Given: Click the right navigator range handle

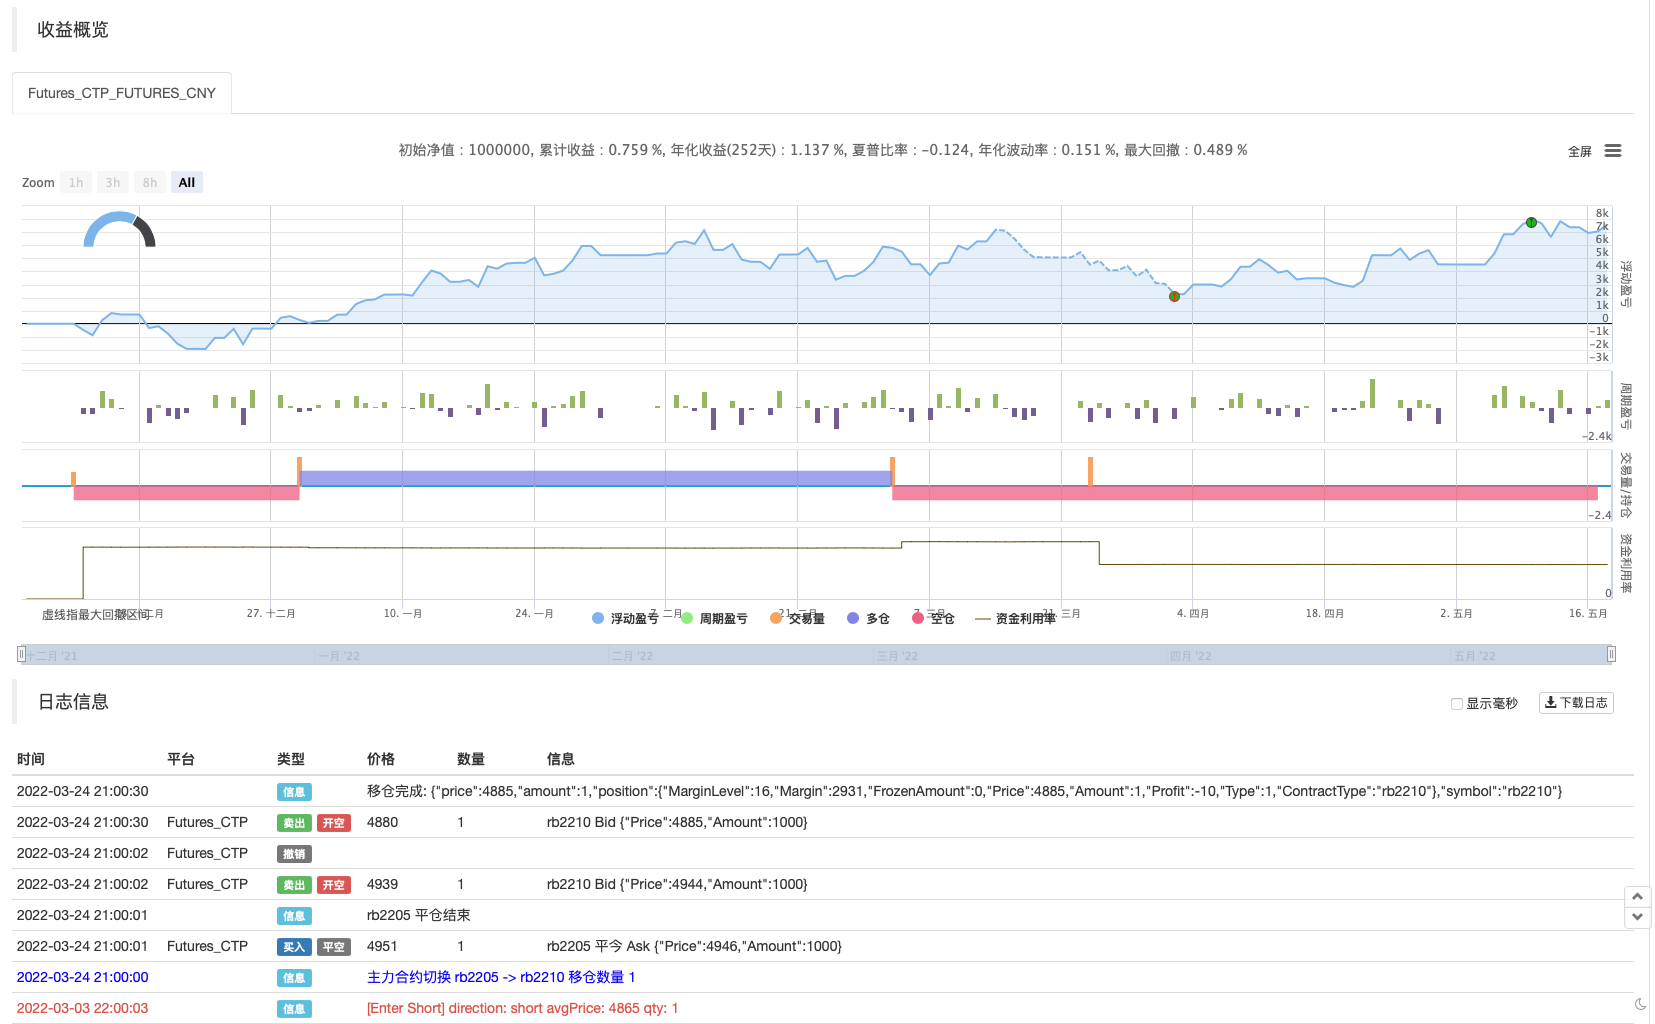Looking at the screenshot, I should click(x=1611, y=654).
